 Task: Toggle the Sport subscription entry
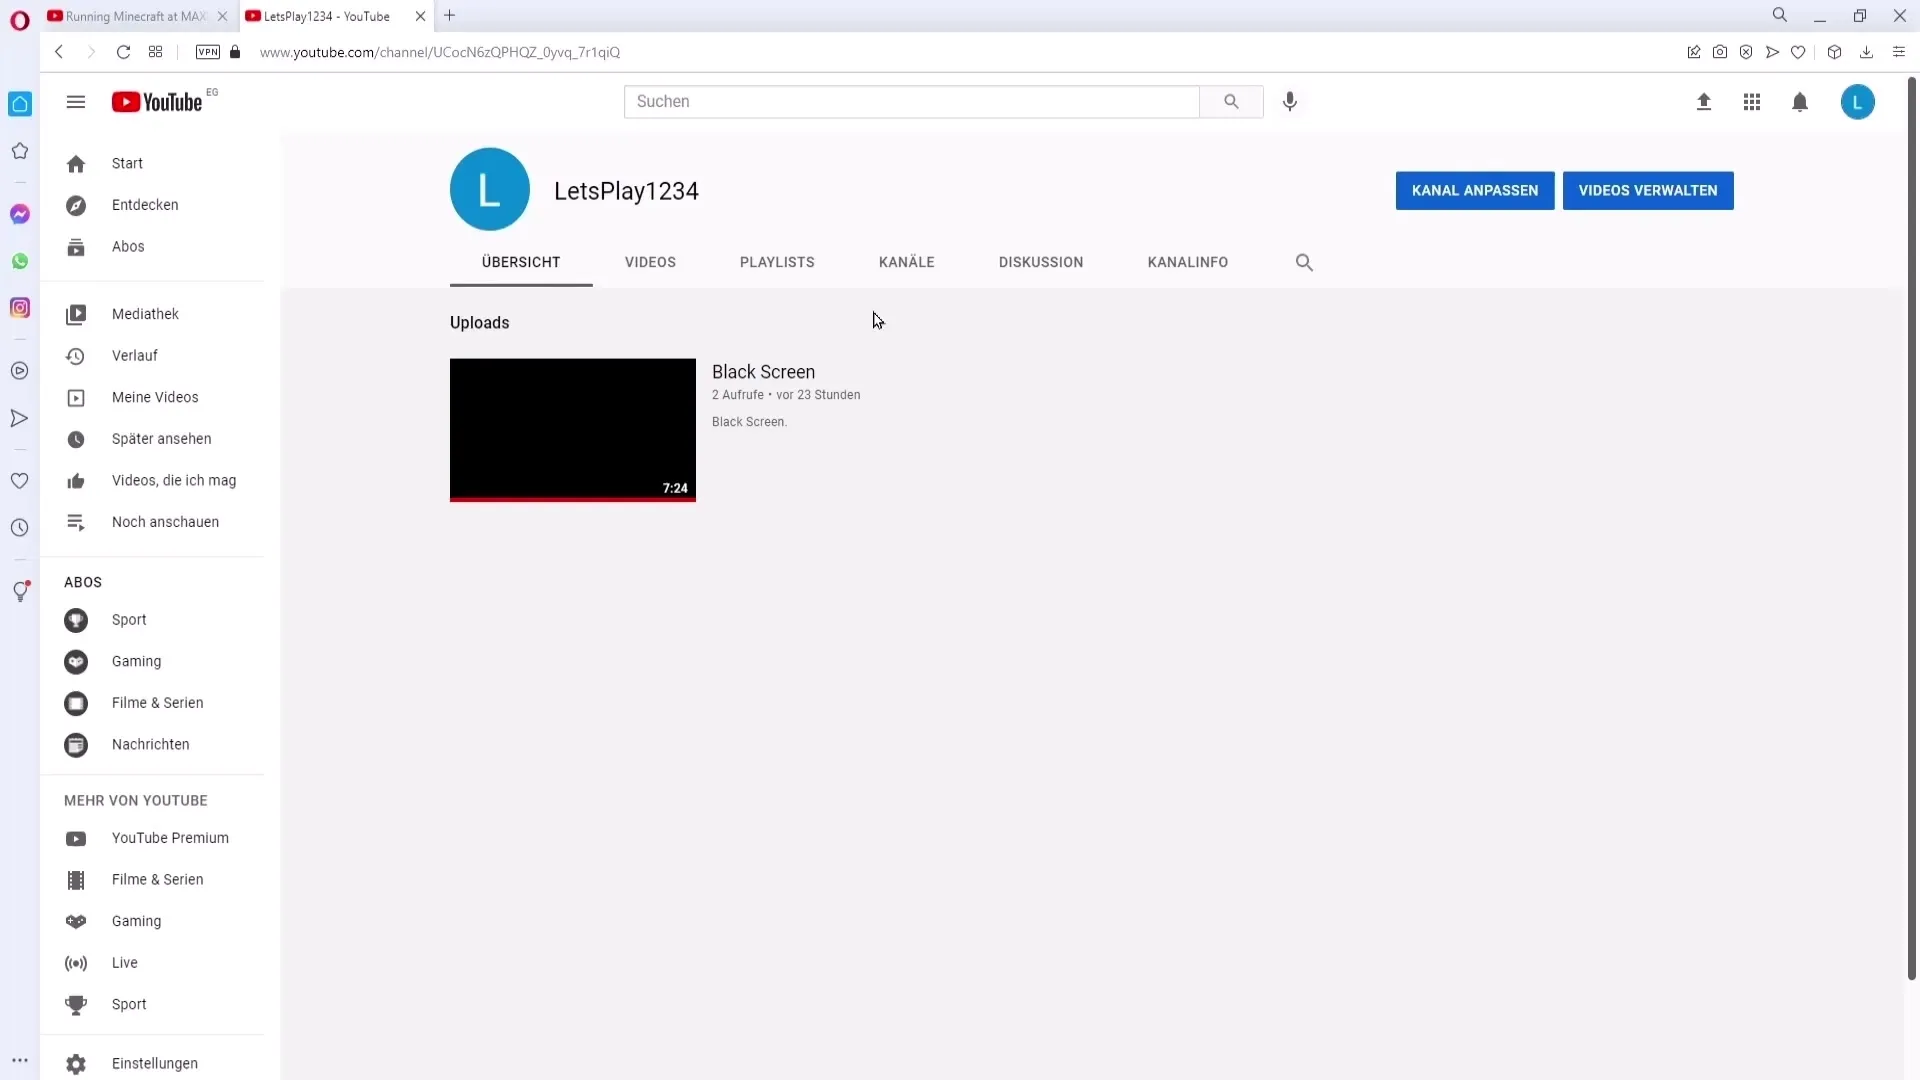[129, 618]
